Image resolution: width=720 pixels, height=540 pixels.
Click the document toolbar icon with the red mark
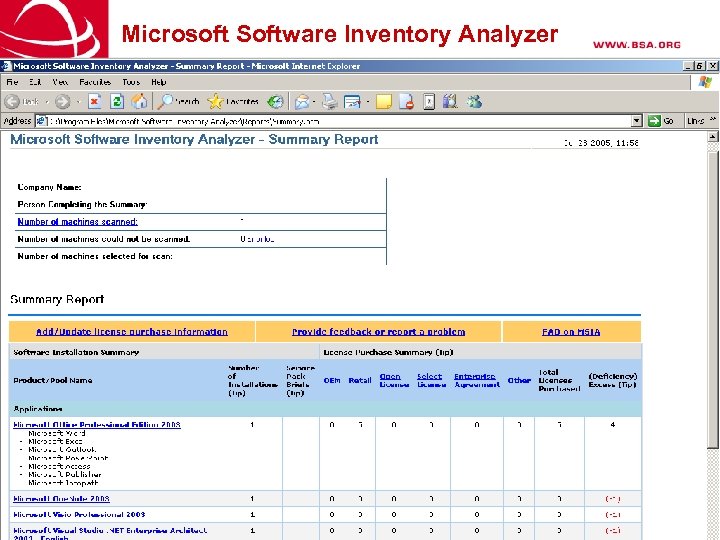click(406, 101)
